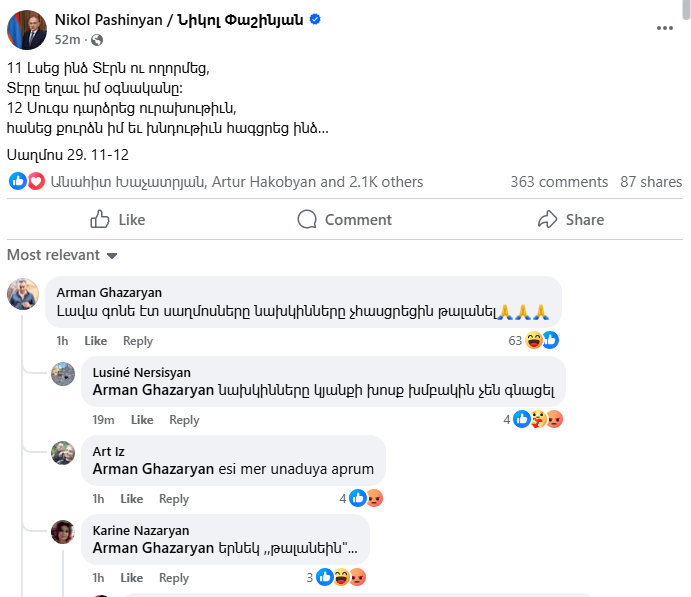Show the 87 shares list
The height and width of the screenshot is (597, 691).
651,182
